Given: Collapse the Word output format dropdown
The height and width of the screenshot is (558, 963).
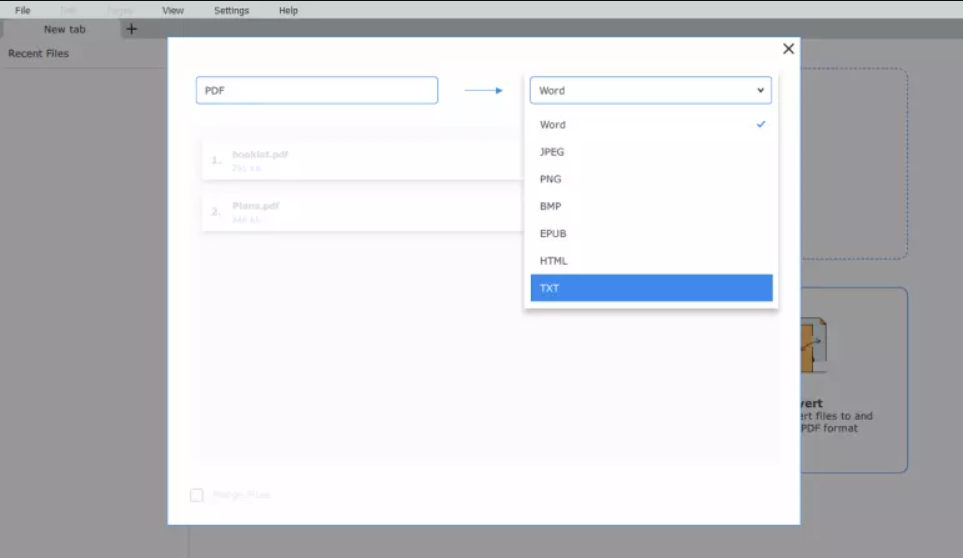Looking at the screenshot, I should click(x=650, y=90).
